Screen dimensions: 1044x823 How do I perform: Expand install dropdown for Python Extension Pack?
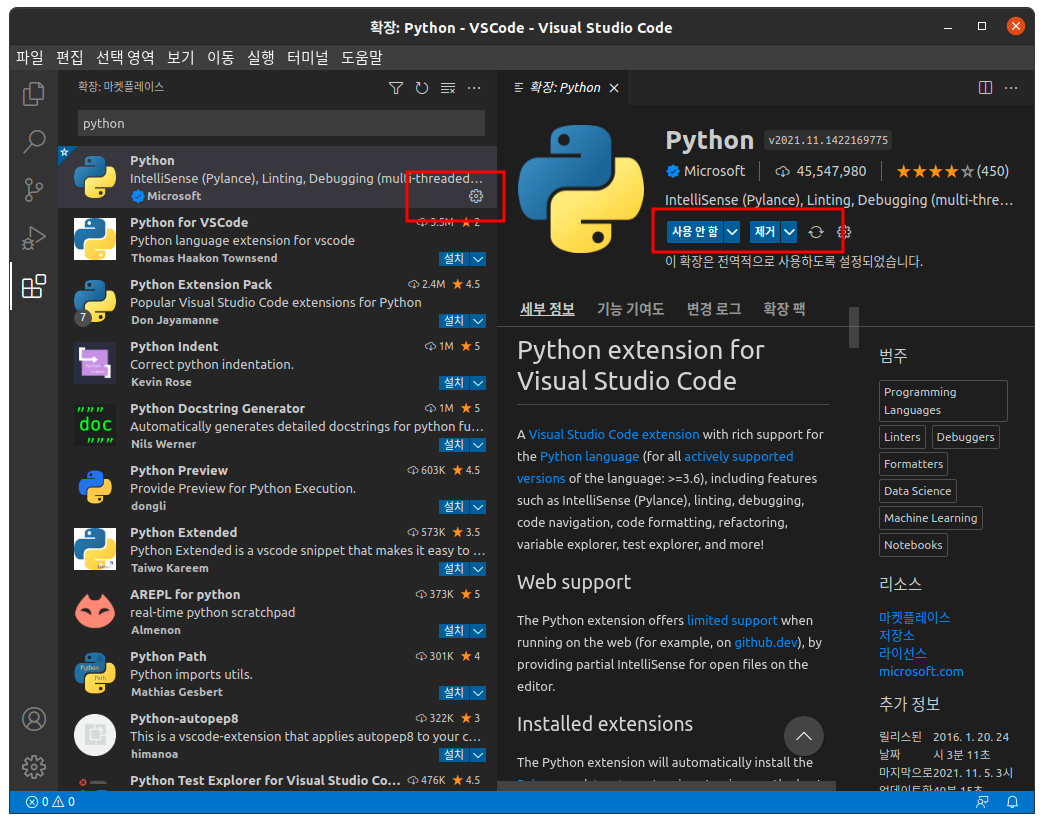click(478, 321)
